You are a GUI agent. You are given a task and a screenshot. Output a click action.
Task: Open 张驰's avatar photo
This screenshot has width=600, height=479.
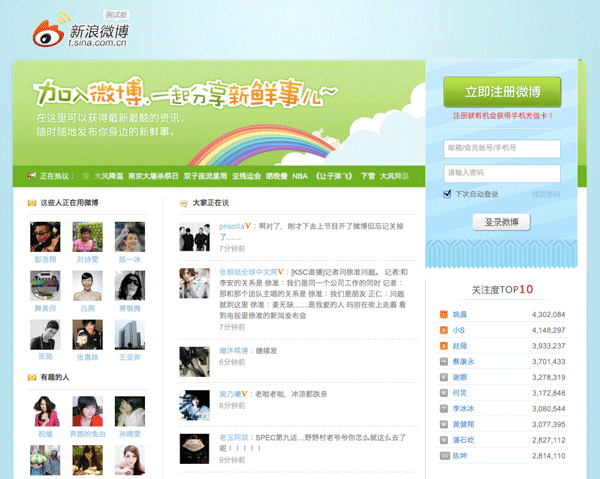tap(45, 334)
